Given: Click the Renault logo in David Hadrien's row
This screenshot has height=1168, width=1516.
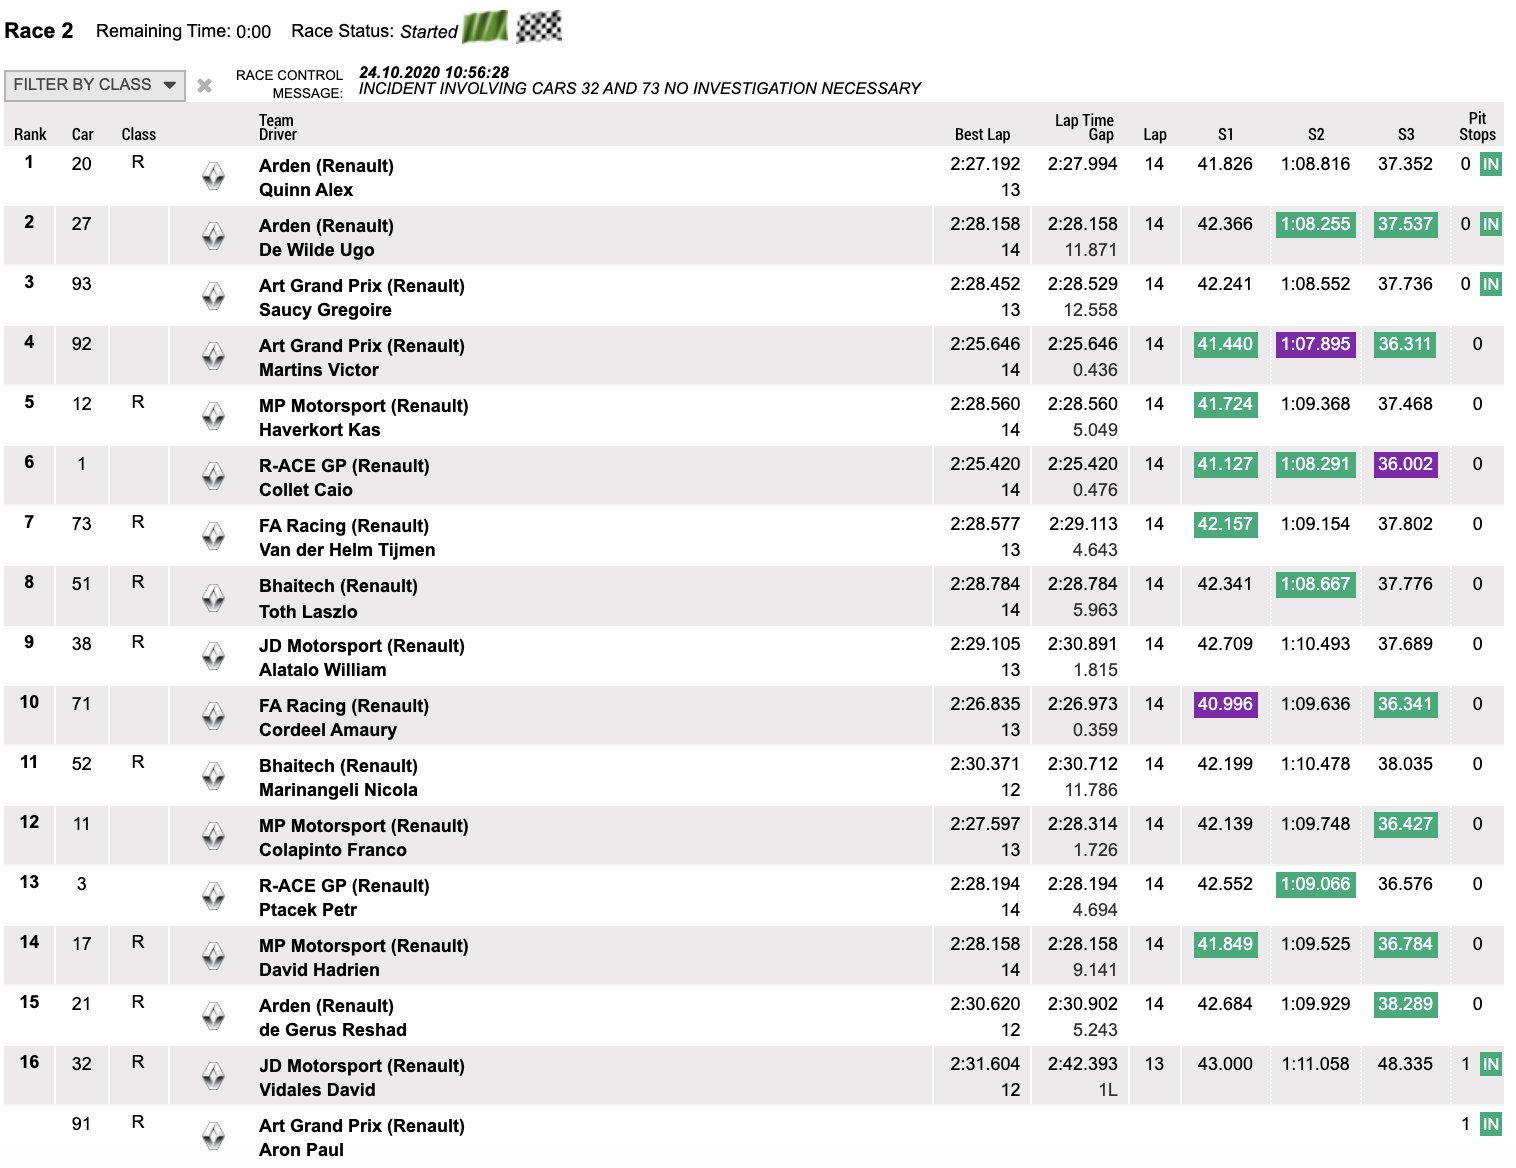Looking at the screenshot, I should (x=213, y=956).
